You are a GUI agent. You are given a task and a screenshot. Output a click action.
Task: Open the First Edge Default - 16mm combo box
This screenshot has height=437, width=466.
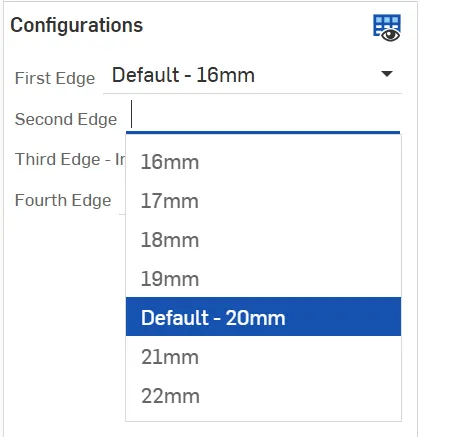point(252,75)
